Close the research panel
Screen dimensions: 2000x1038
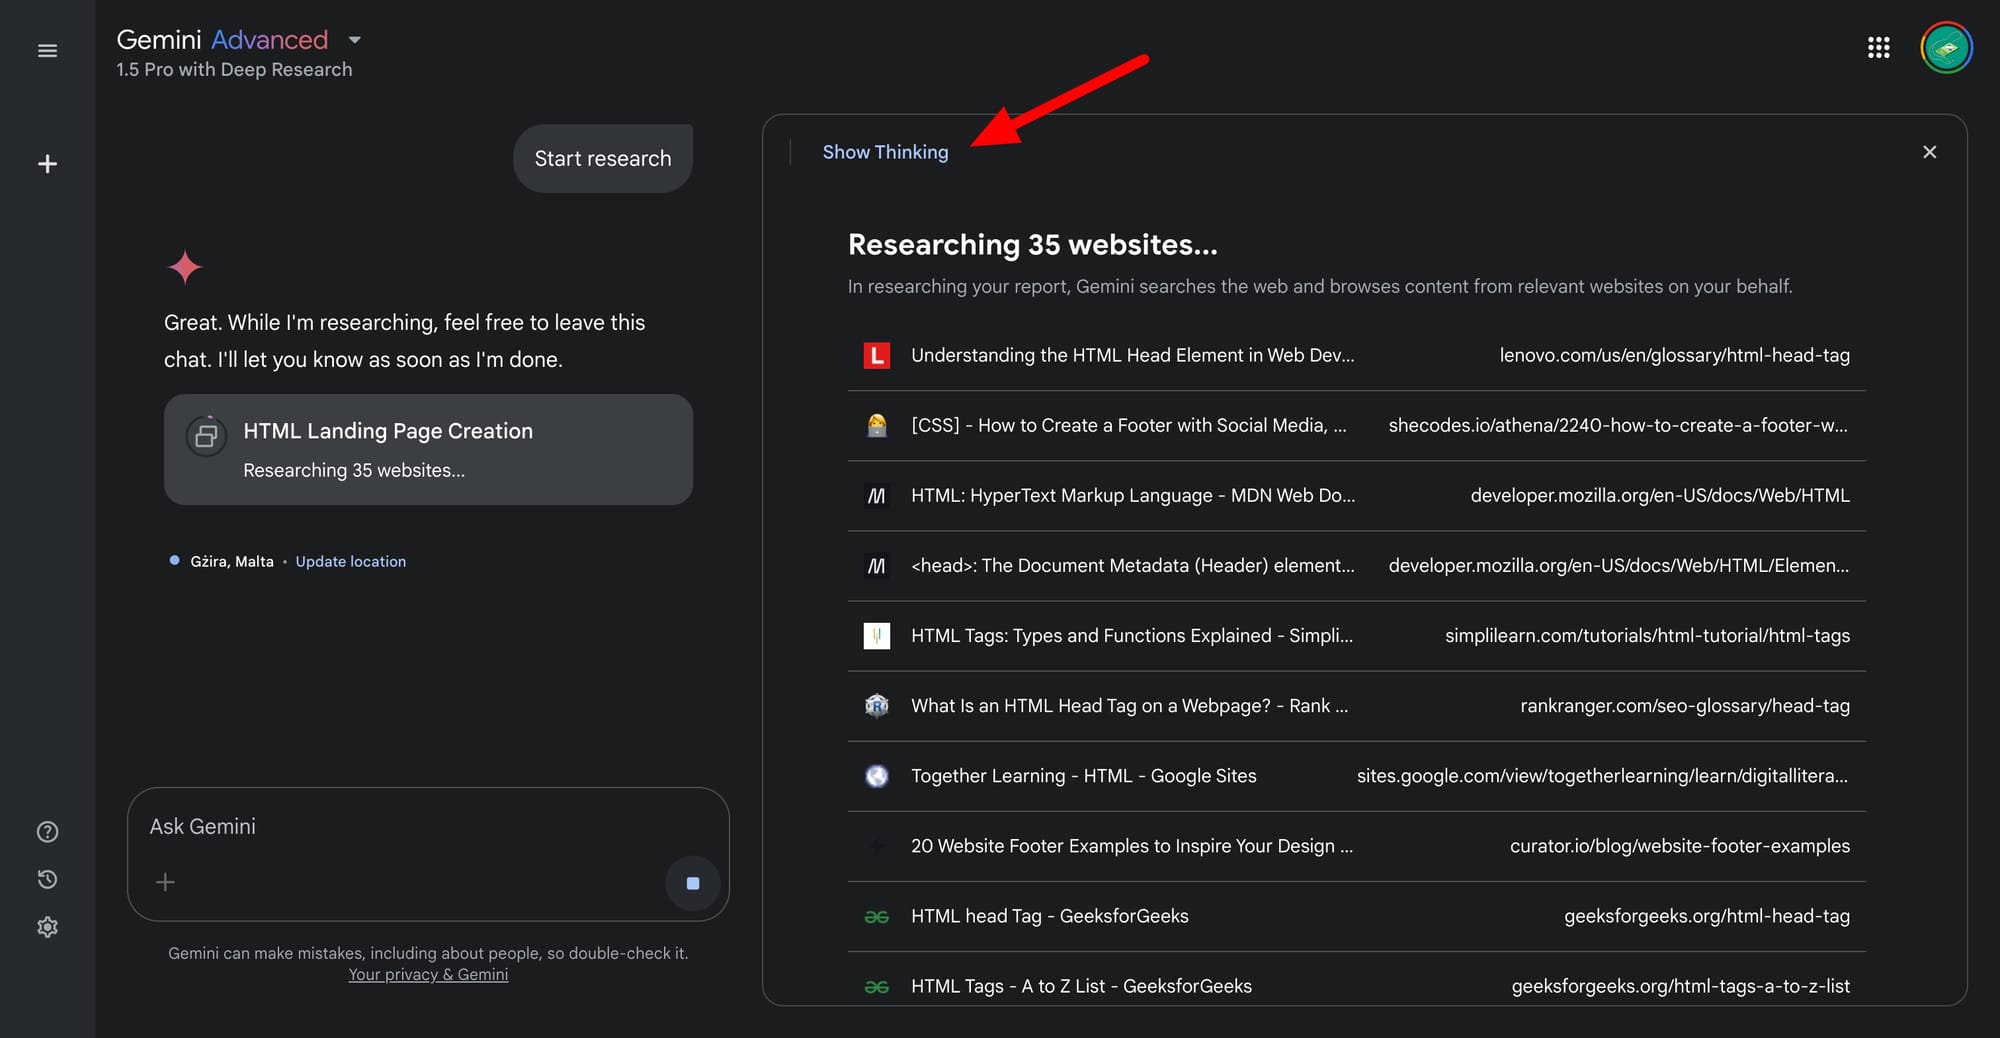1930,152
